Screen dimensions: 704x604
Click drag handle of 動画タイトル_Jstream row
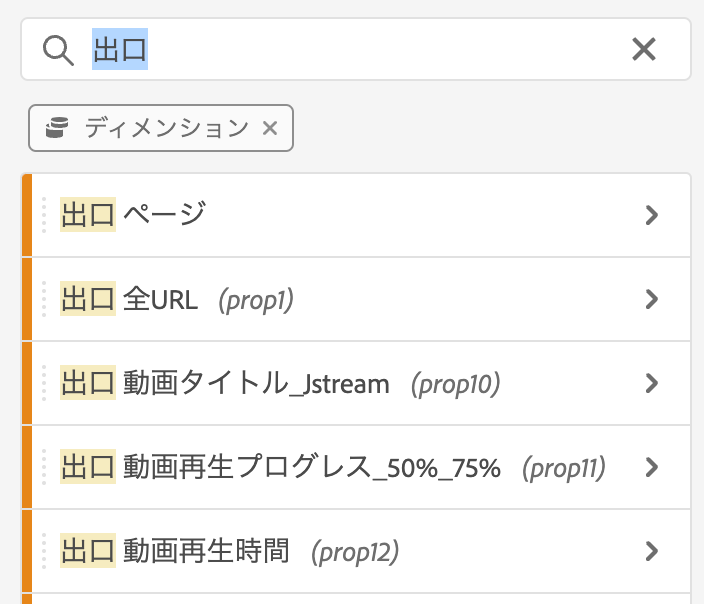45,383
